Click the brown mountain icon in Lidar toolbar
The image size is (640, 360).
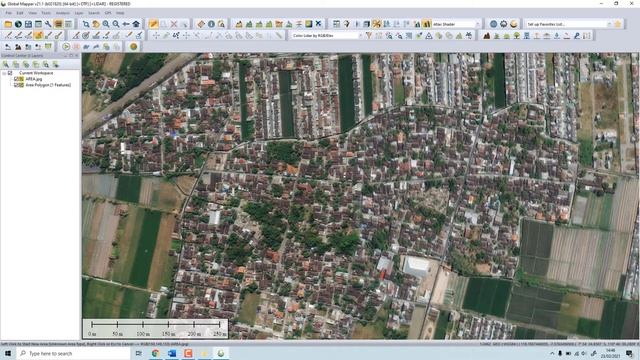point(487,36)
